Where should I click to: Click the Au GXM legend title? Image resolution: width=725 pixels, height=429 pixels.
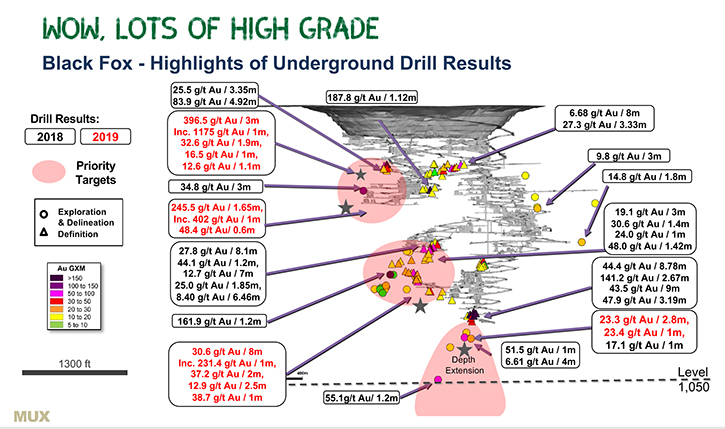pyautogui.click(x=71, y=268)
